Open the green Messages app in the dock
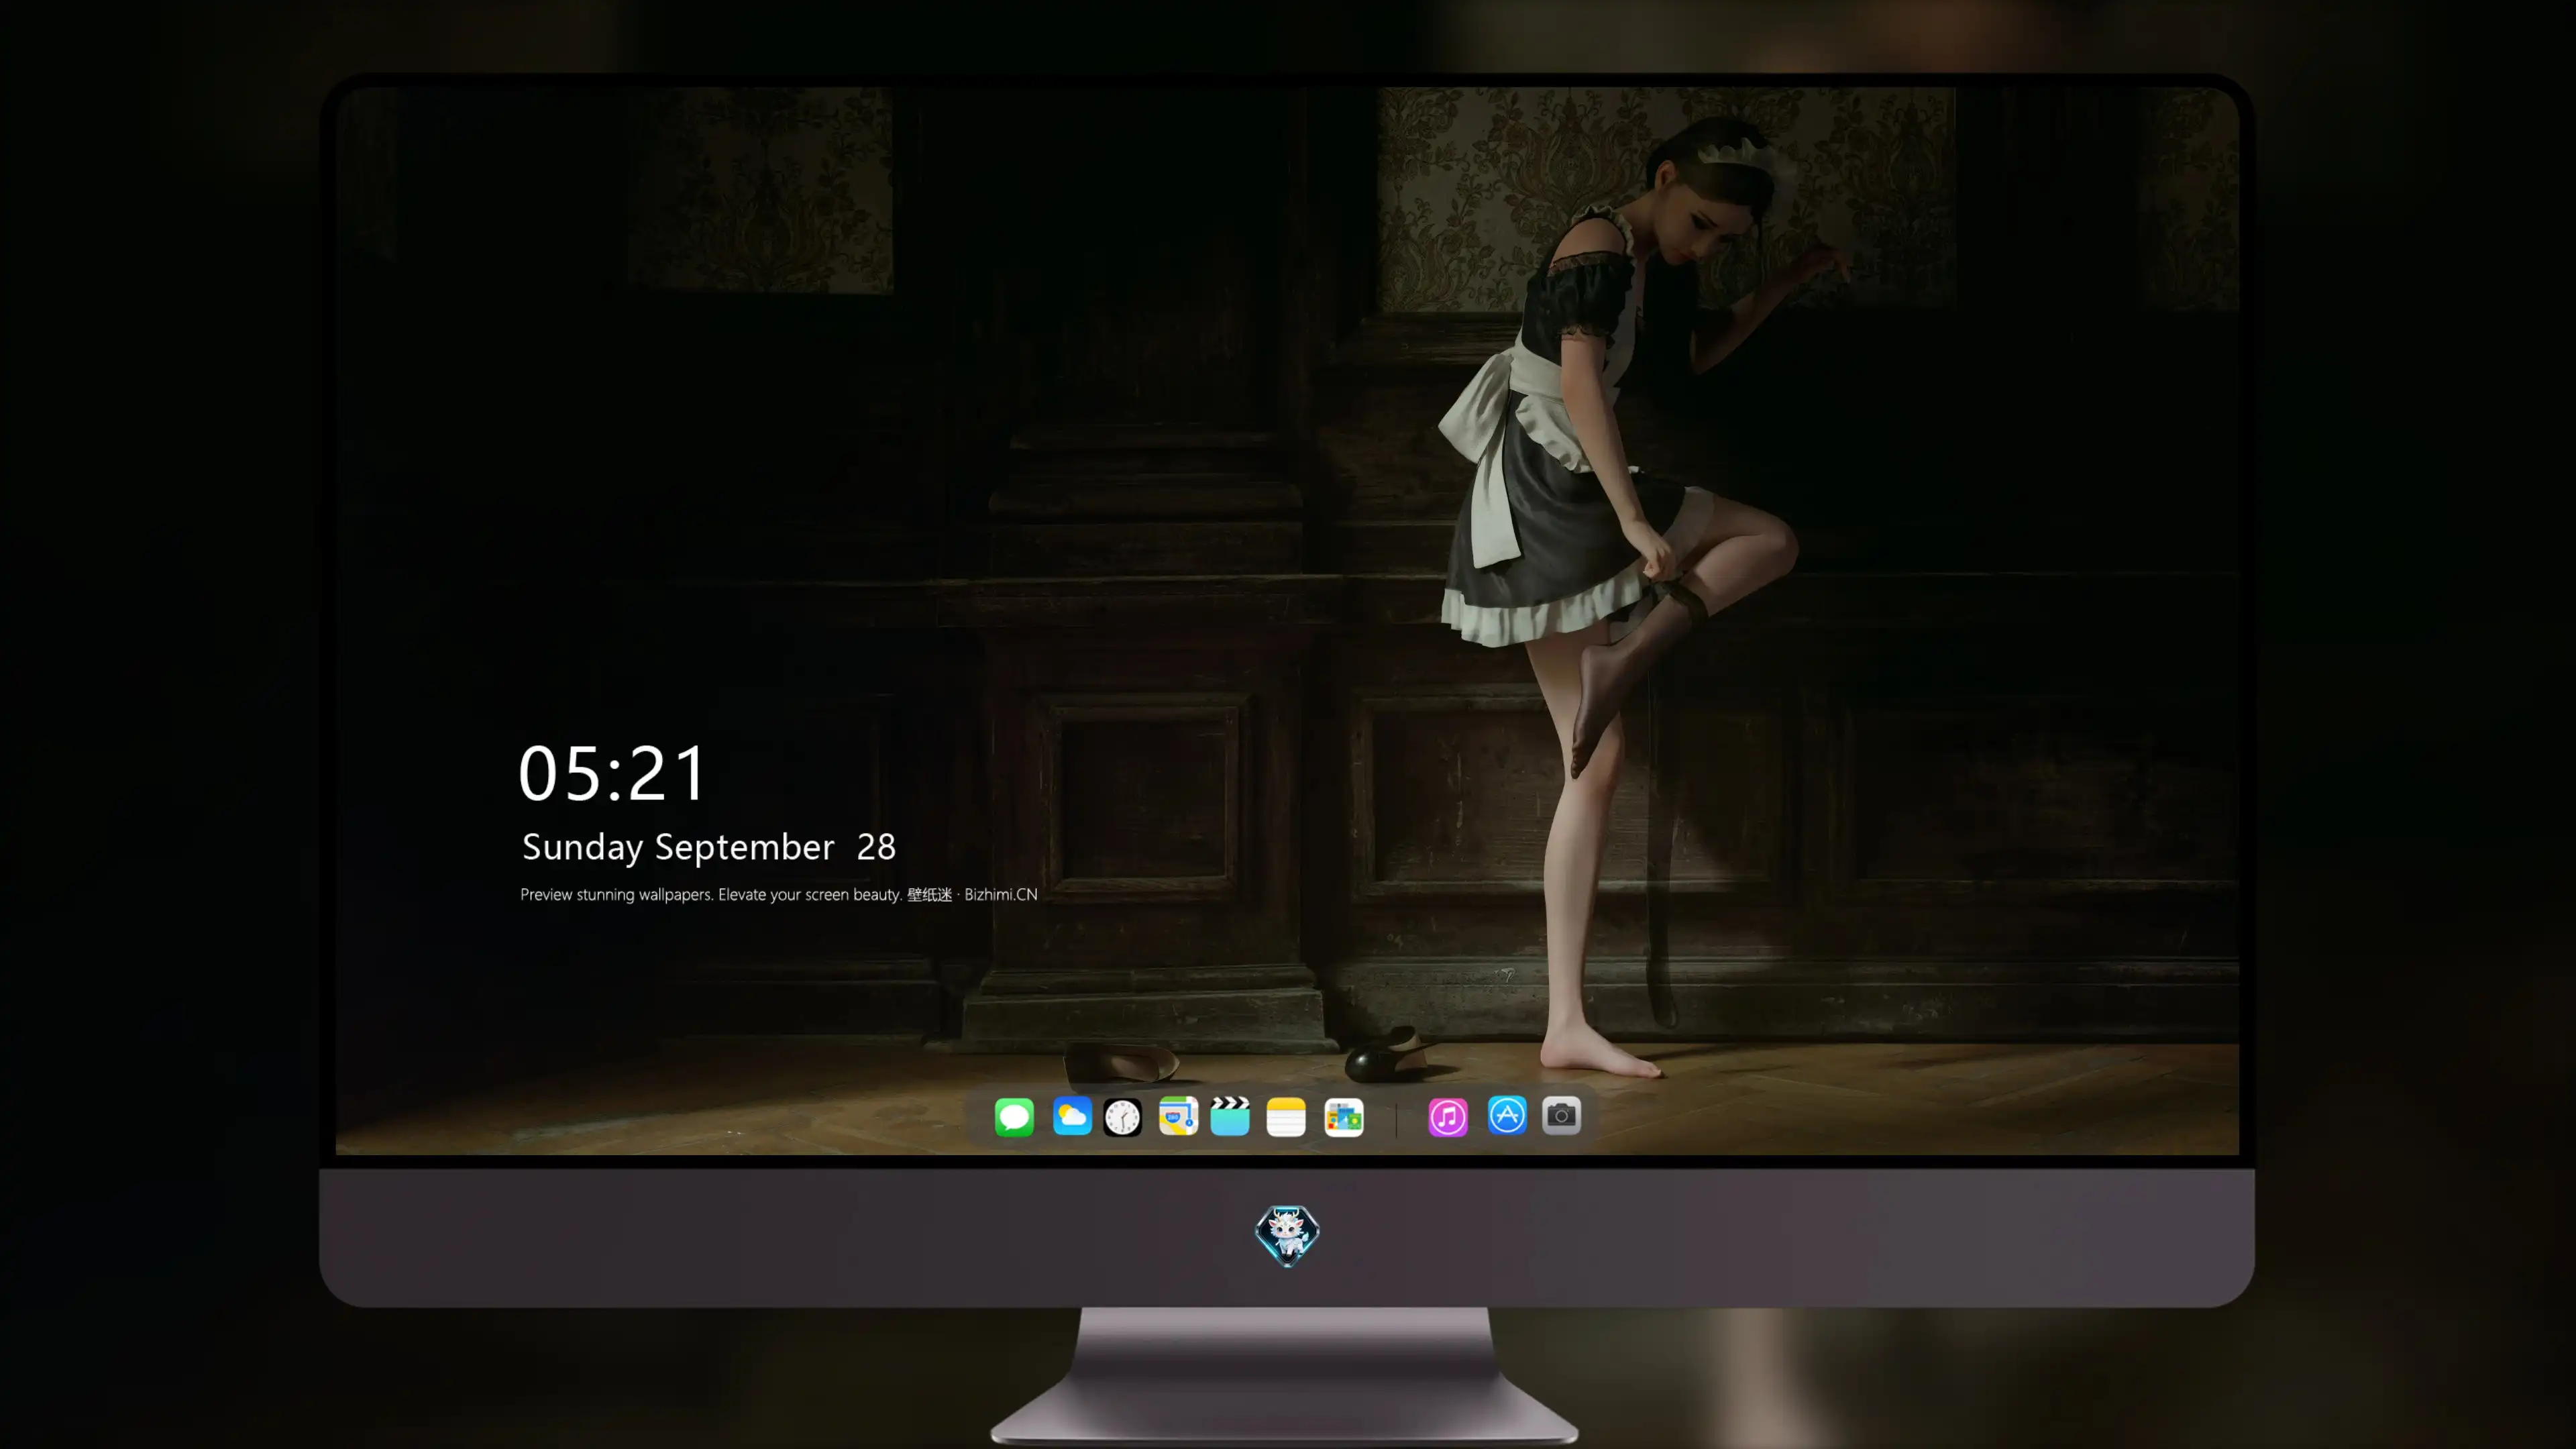2576x1449 pixels. click(1014, 1117)
